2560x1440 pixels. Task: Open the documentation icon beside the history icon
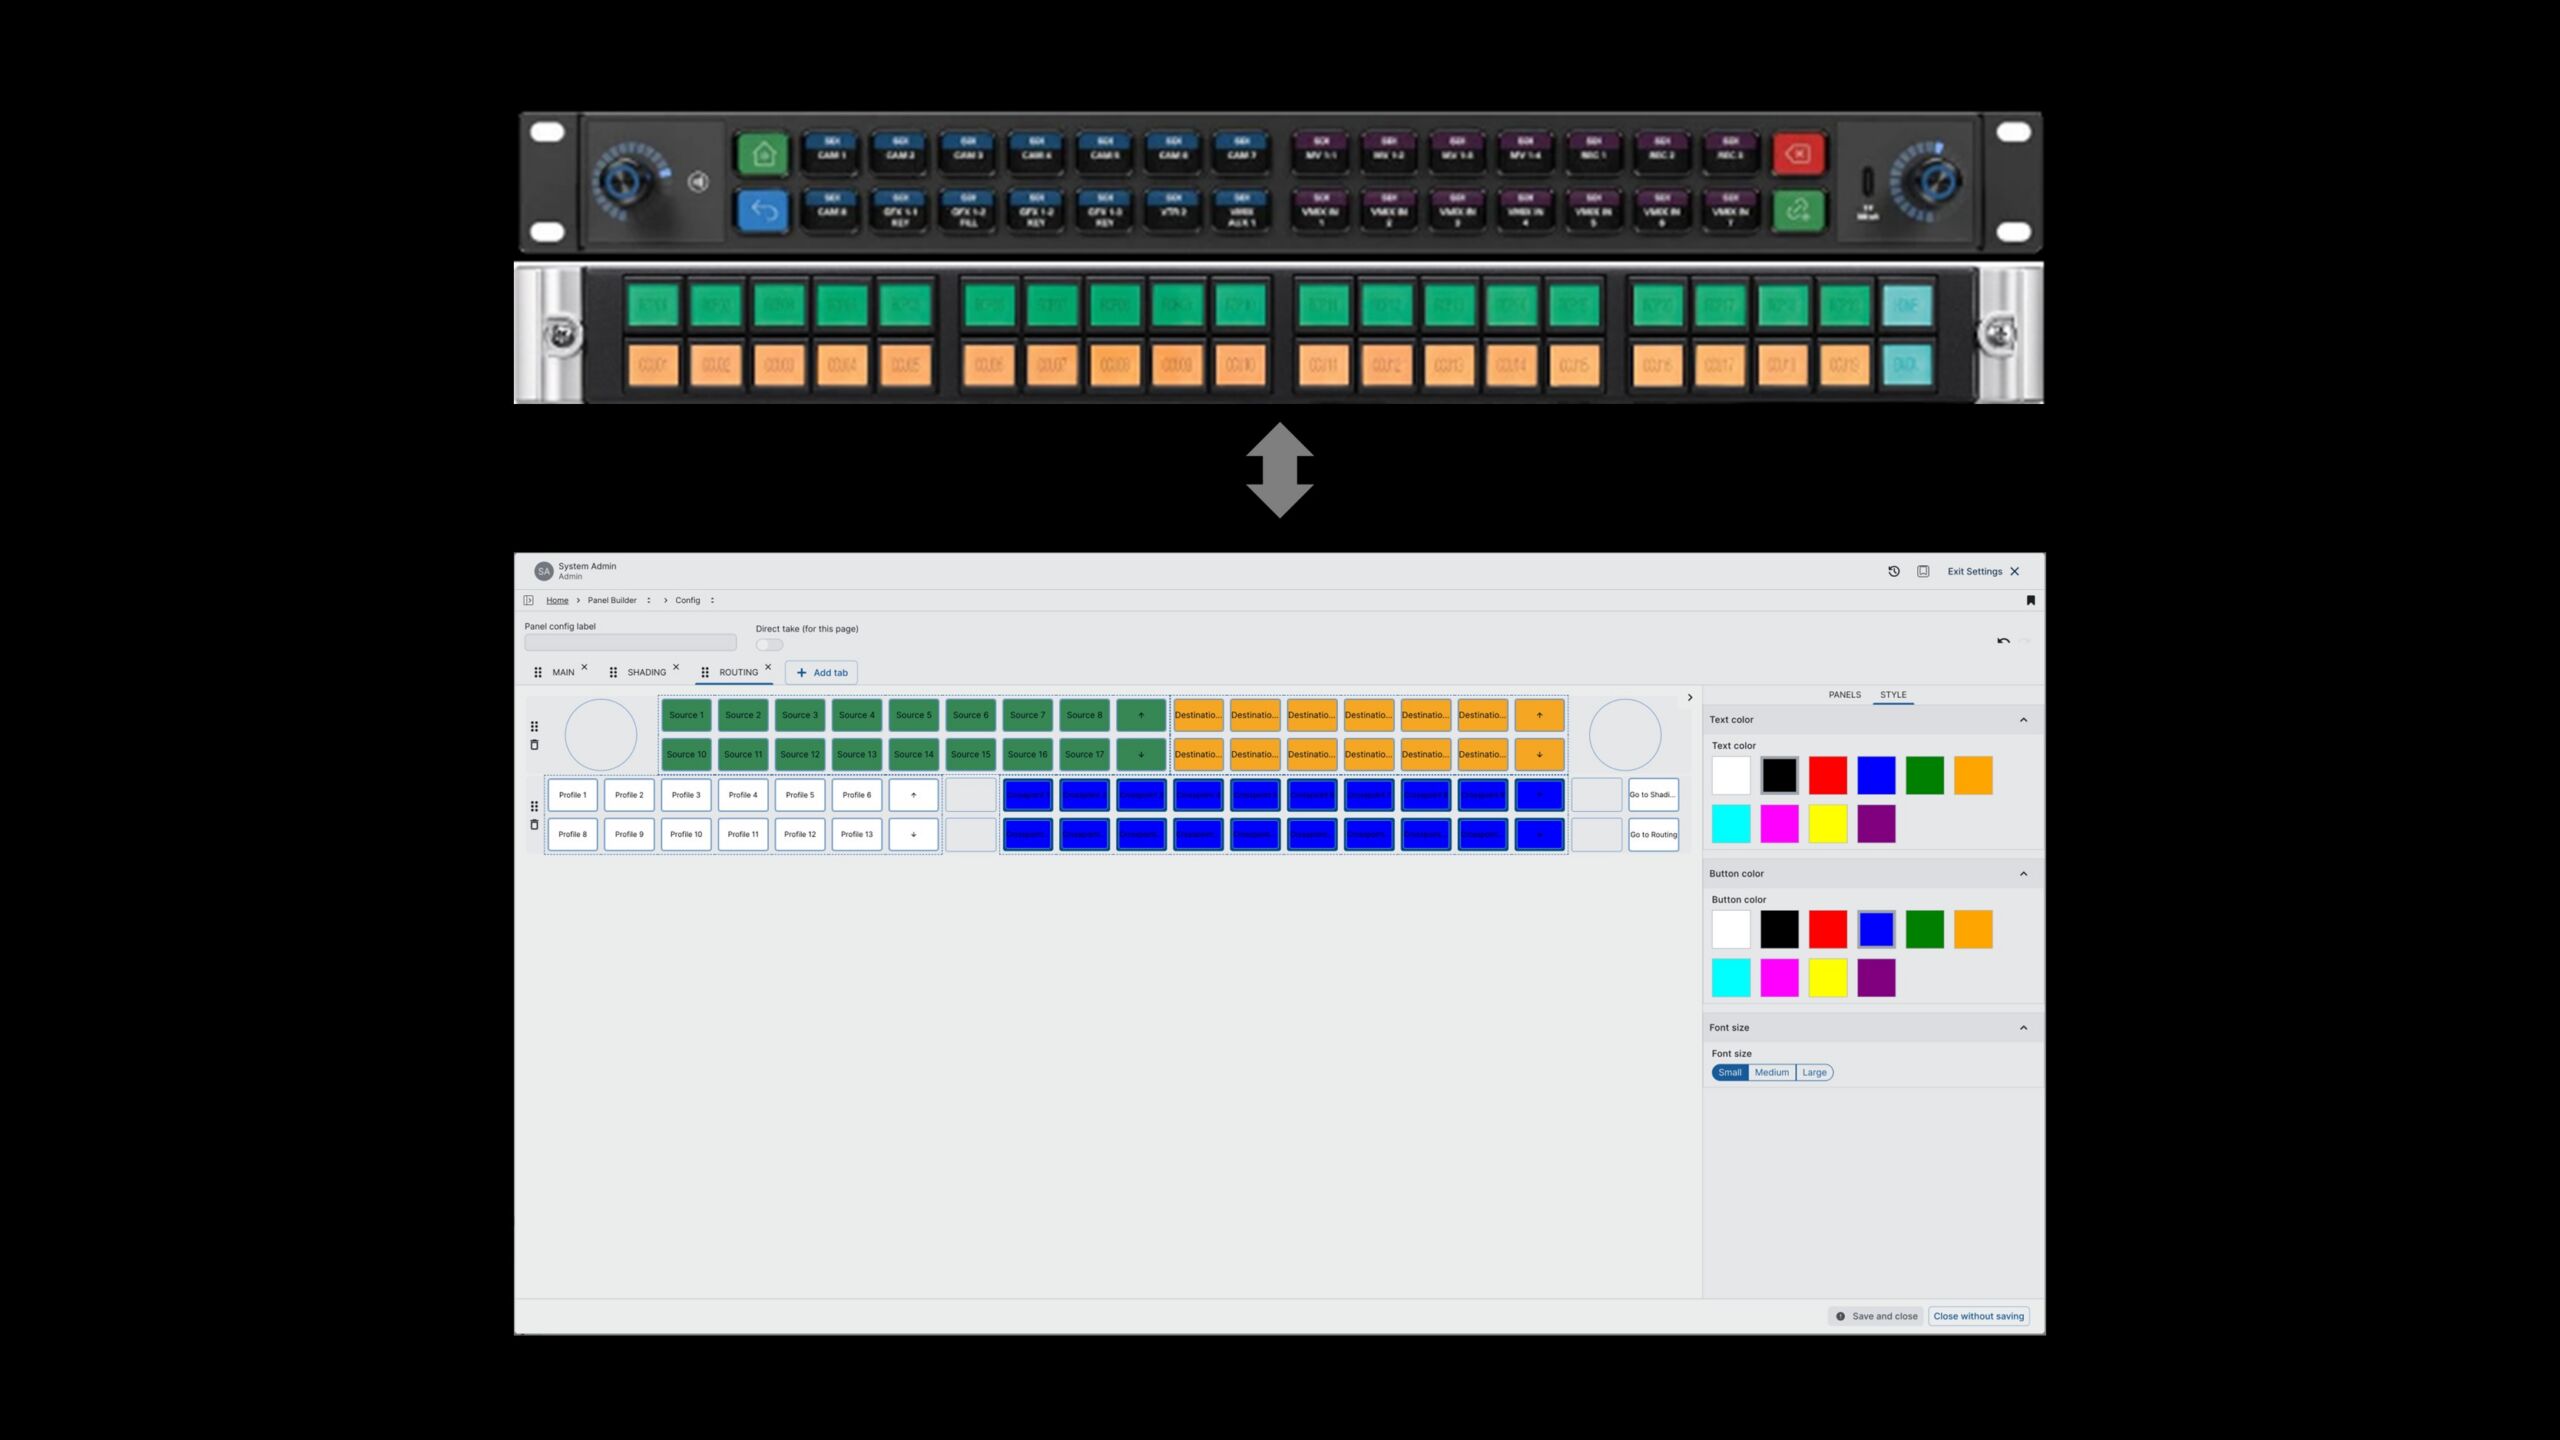point(1923,571)
